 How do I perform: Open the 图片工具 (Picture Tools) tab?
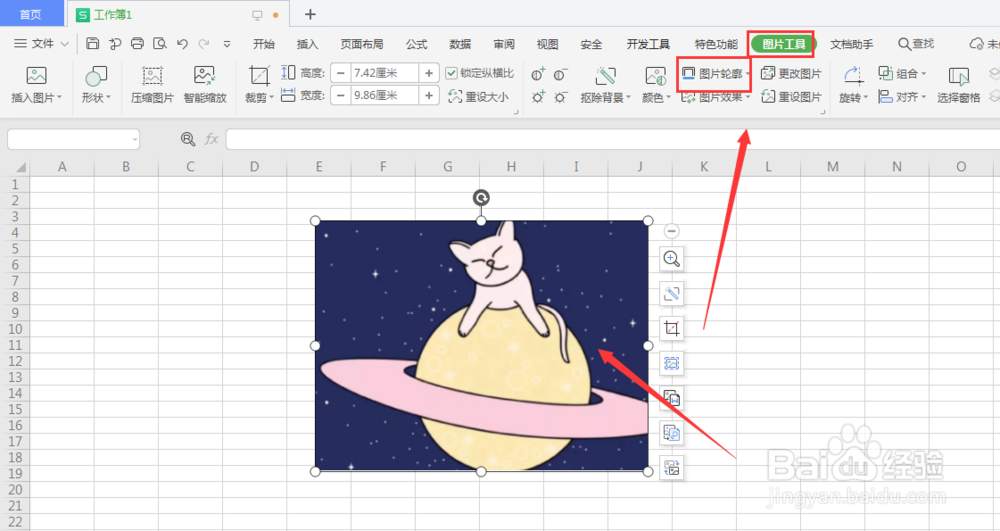(x=783, y=44)
